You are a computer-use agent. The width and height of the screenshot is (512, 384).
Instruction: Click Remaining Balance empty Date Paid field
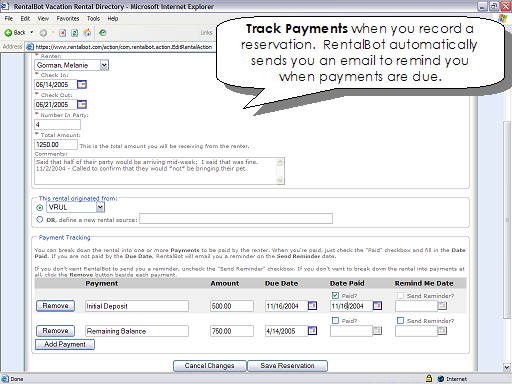click(351, 331)
